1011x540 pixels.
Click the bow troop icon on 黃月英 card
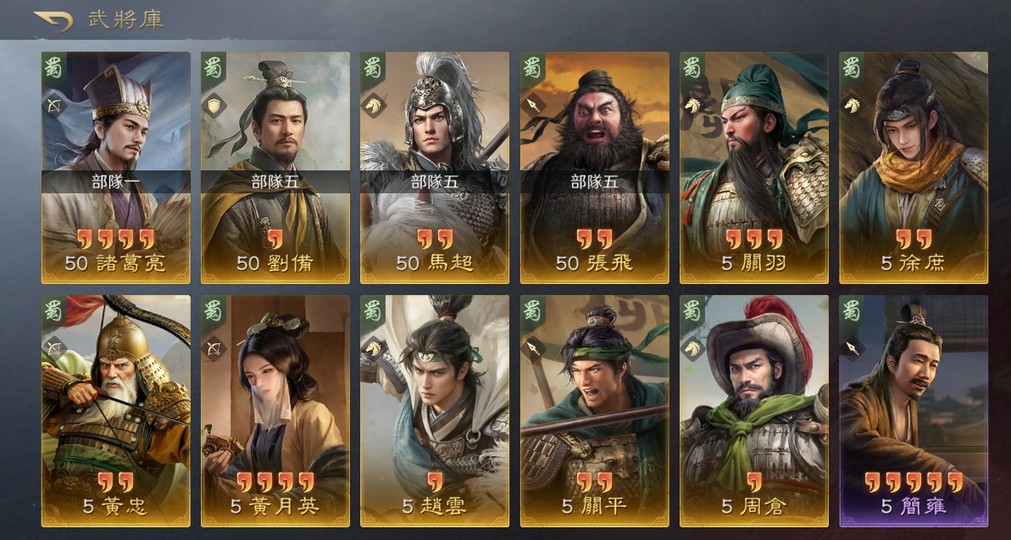(x=214, y=349)
